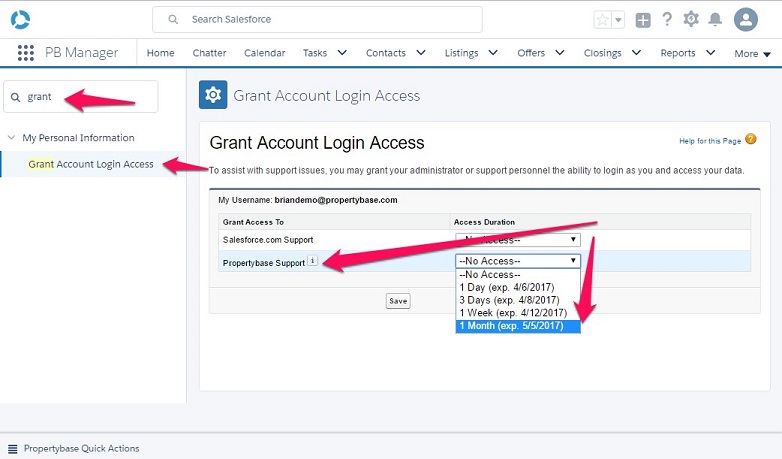Choose --No Access-- in dropdown list
Screen dimensions: 782x459
click(x=518, y=274)
